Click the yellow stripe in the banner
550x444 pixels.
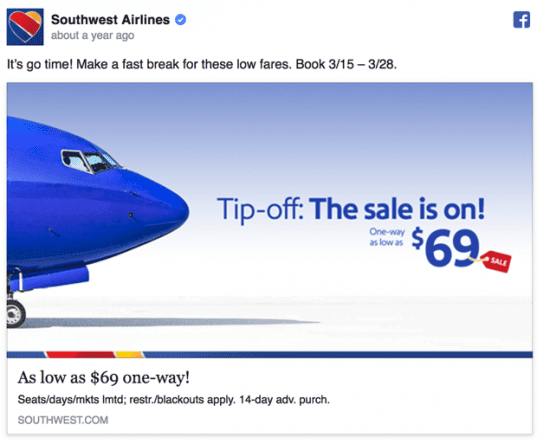pyautogui.click(x=130, y=355)
